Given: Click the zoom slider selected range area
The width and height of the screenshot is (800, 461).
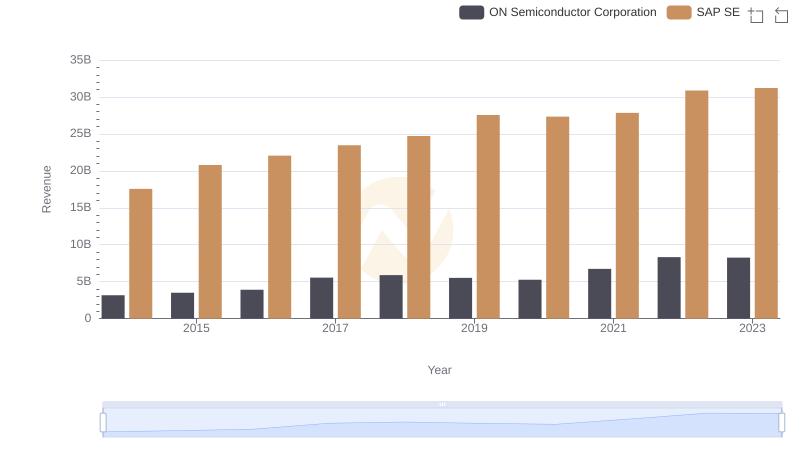Looking at the screenshot, I should tap(442, 423).
